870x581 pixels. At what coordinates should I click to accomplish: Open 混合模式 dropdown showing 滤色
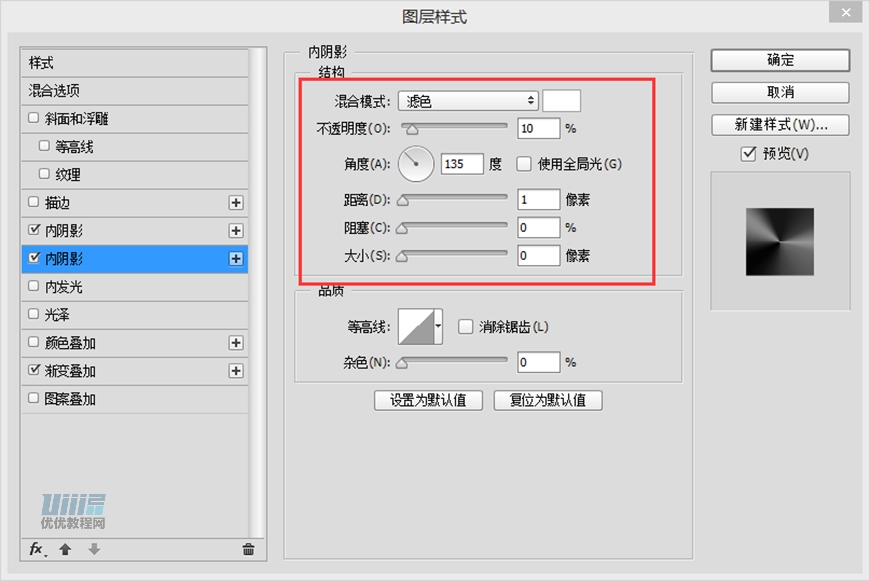click(468, 101)
